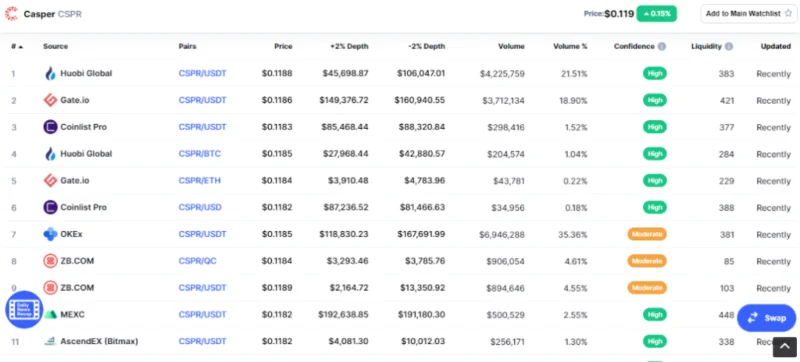Click the Coinlist Pro logo in row 3
The width and height of the screenshot is (800, 362).
tap(50, 127)
